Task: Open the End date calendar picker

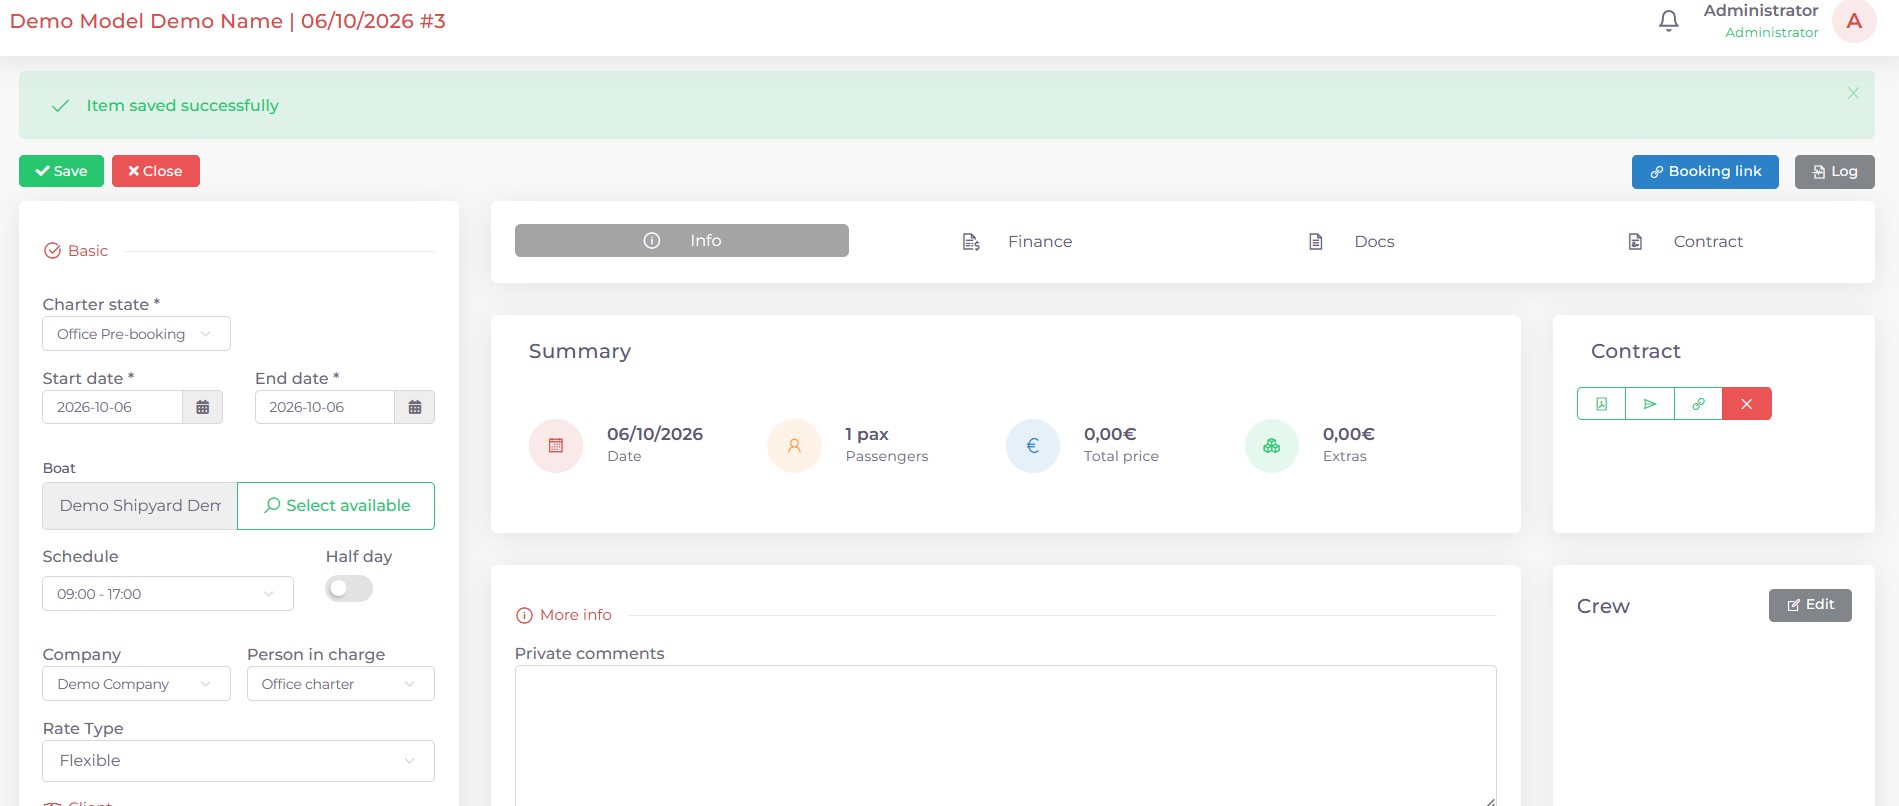Action: [x=415, y=407]
